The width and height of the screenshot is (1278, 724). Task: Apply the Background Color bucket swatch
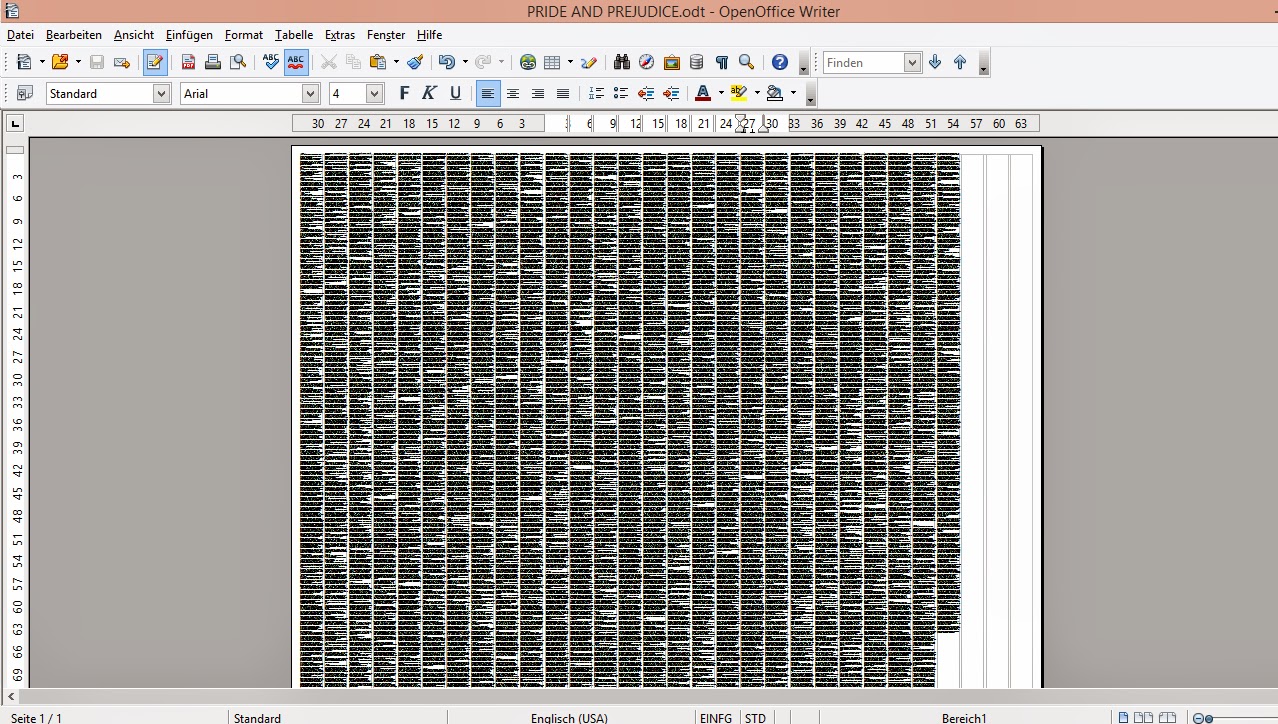775,93
